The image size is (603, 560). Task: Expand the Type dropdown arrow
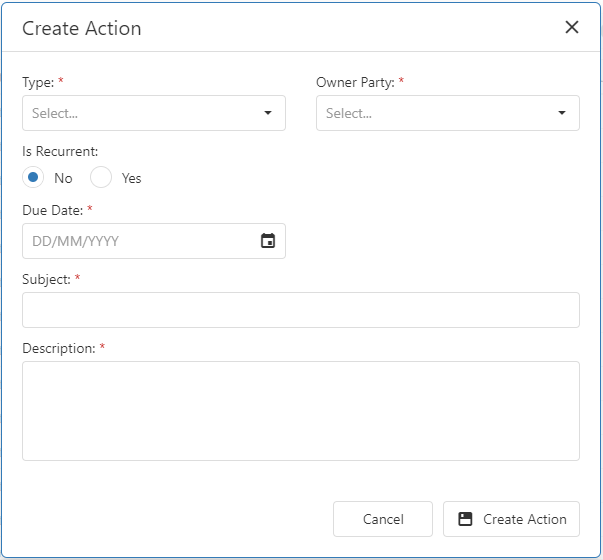click(268, 113)
